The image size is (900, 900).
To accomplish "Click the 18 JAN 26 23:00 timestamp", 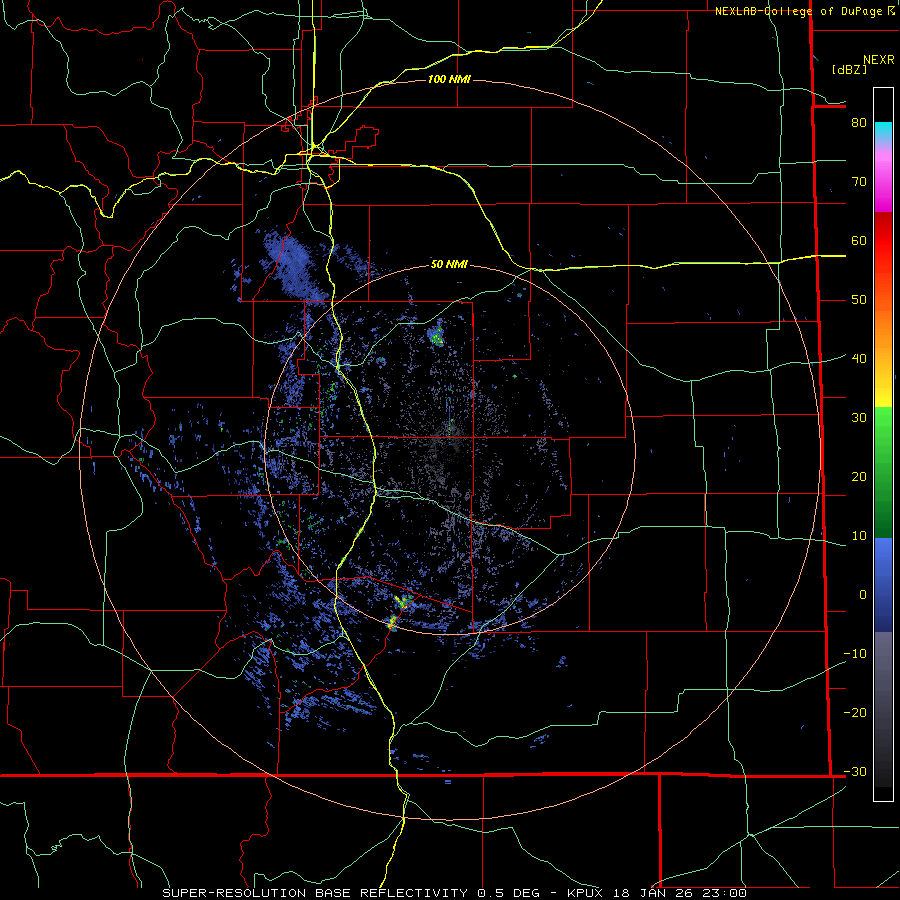I will point(680,893).
